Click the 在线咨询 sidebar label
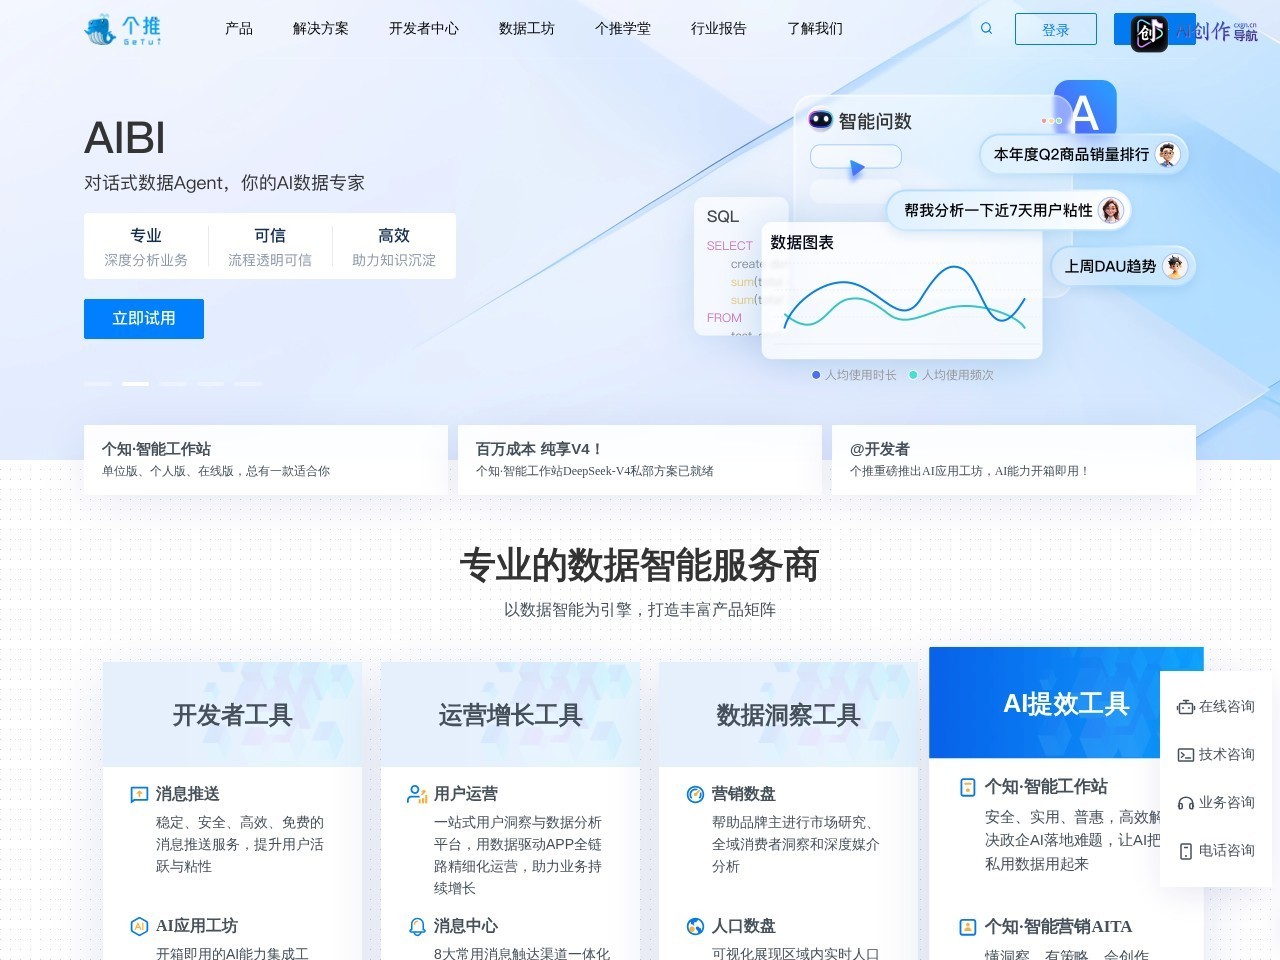Screen dimensions: 1280x960 pyautogui.click(x=1226, y=707)
